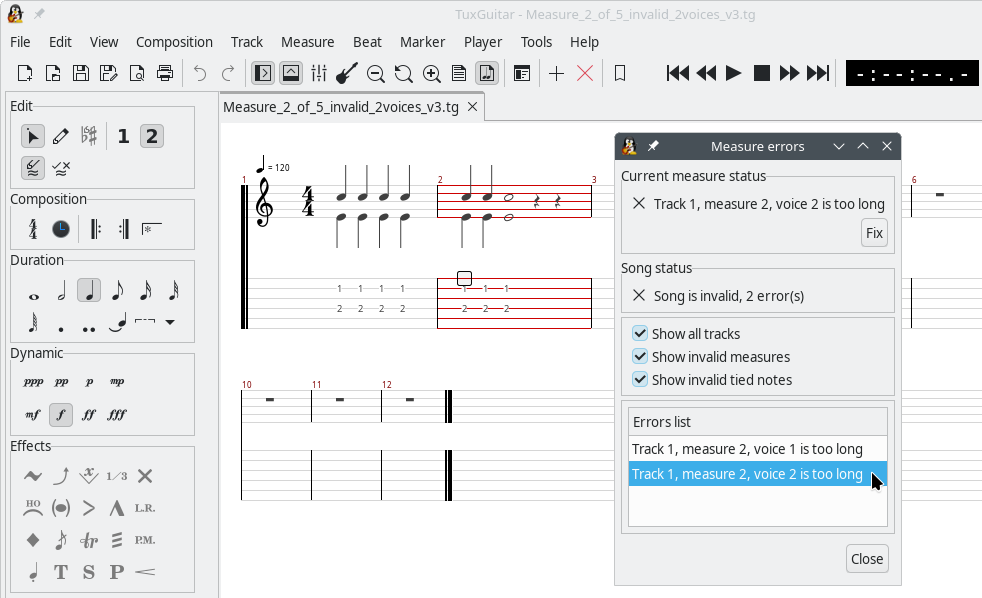Uncheck Show all tracks checkbox

pyautogui.click(x=640, y=333)
